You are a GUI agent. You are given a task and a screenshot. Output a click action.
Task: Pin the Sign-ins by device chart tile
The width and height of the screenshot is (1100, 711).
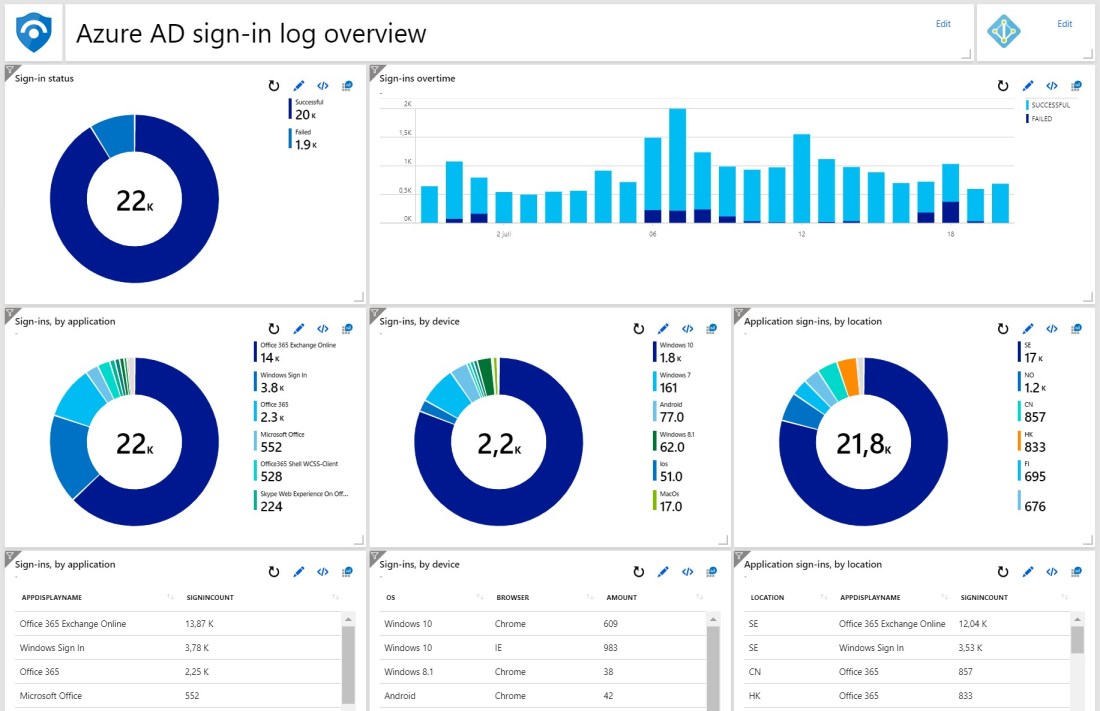pyautogui.click(x=712, y=328)
